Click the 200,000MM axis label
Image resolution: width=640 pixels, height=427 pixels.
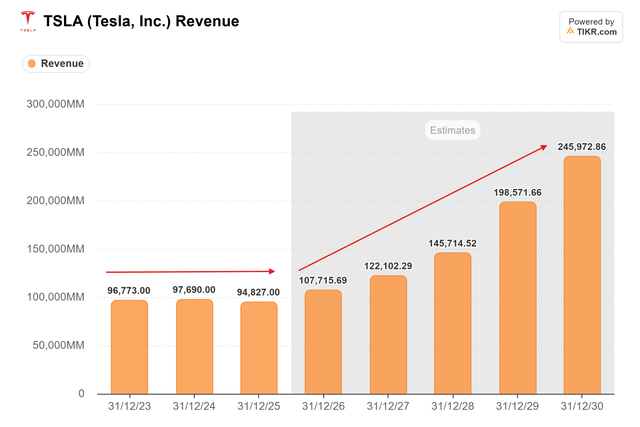56,200
